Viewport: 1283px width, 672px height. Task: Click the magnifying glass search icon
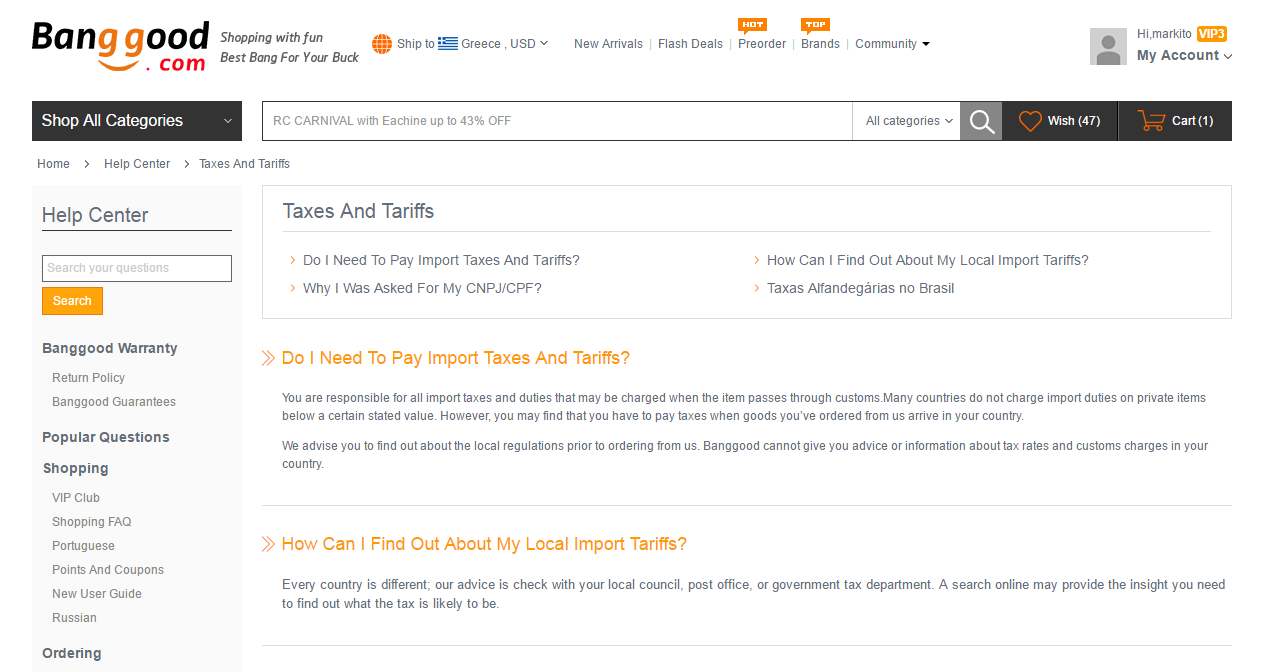click(981, 121)
